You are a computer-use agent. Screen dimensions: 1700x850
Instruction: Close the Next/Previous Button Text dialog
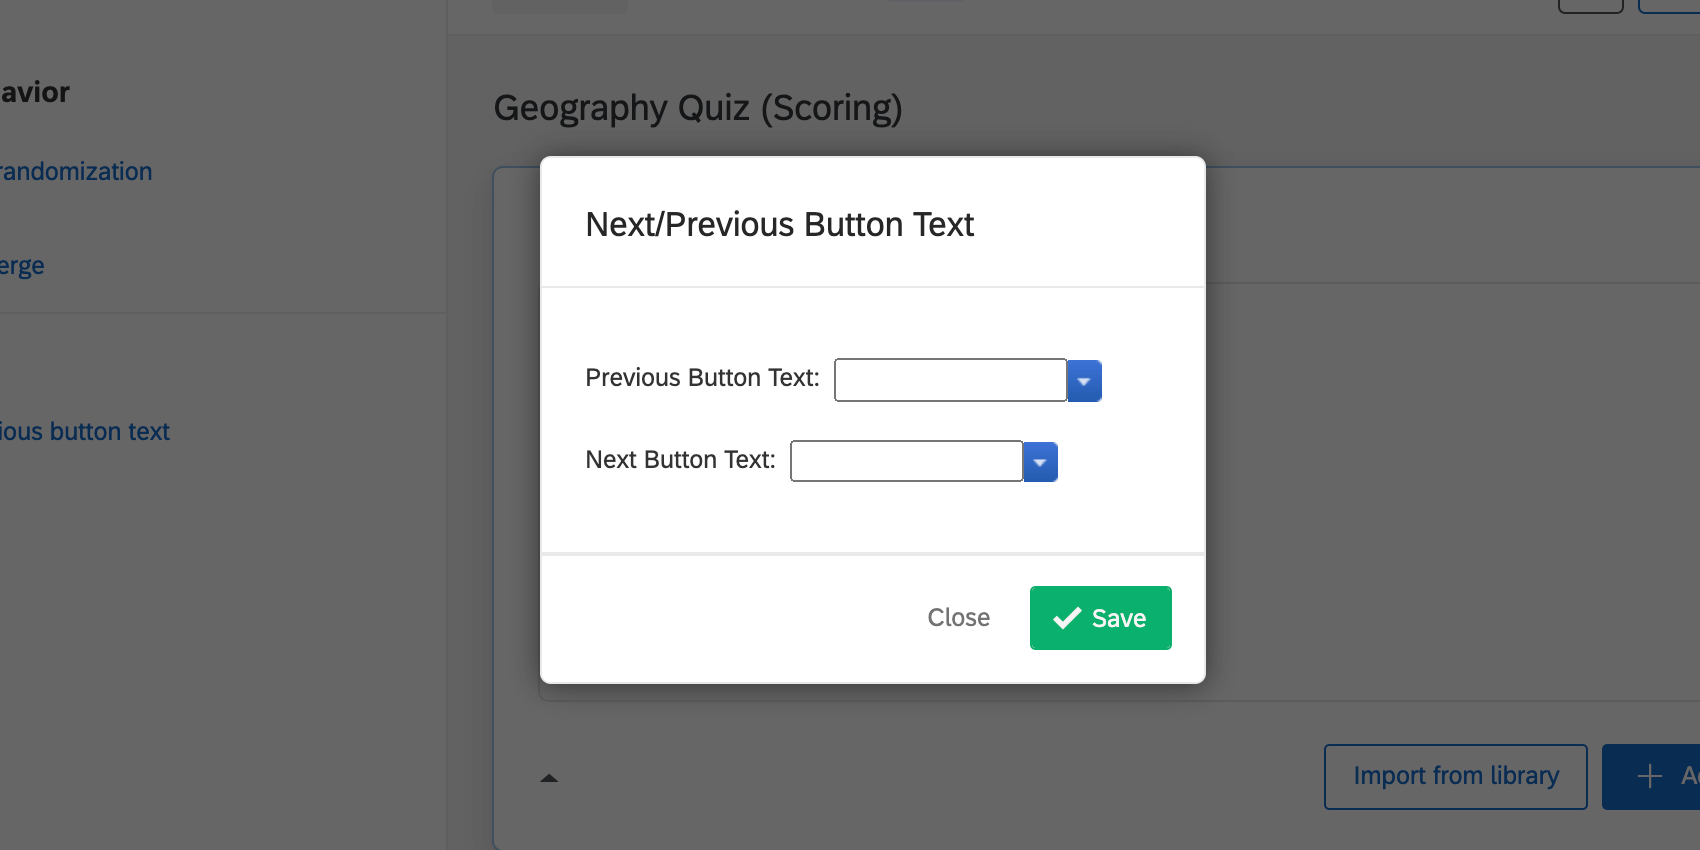(x=958, y=617)
